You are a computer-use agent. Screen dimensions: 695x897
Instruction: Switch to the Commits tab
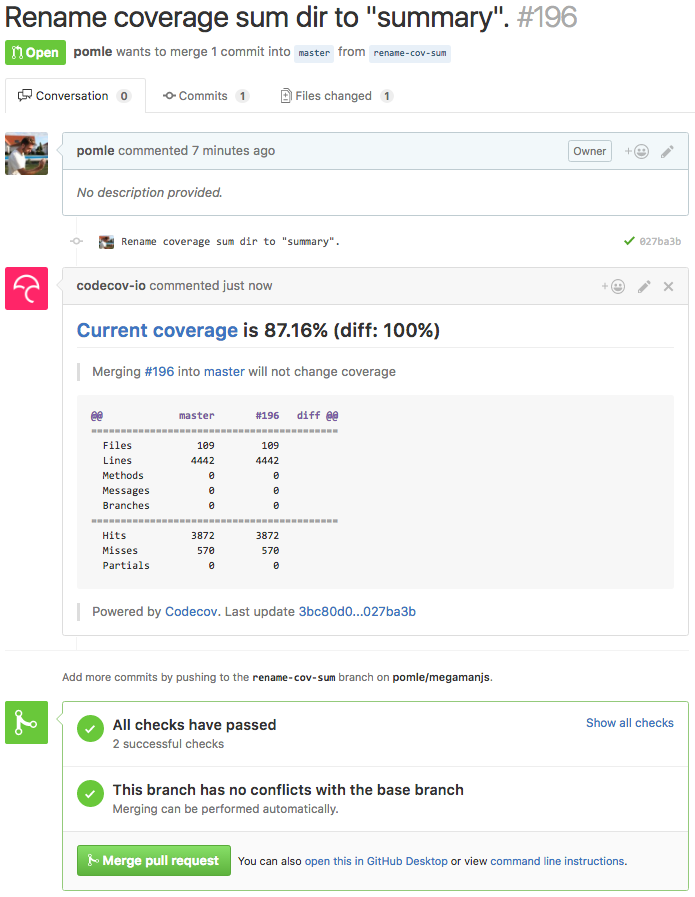206,96
